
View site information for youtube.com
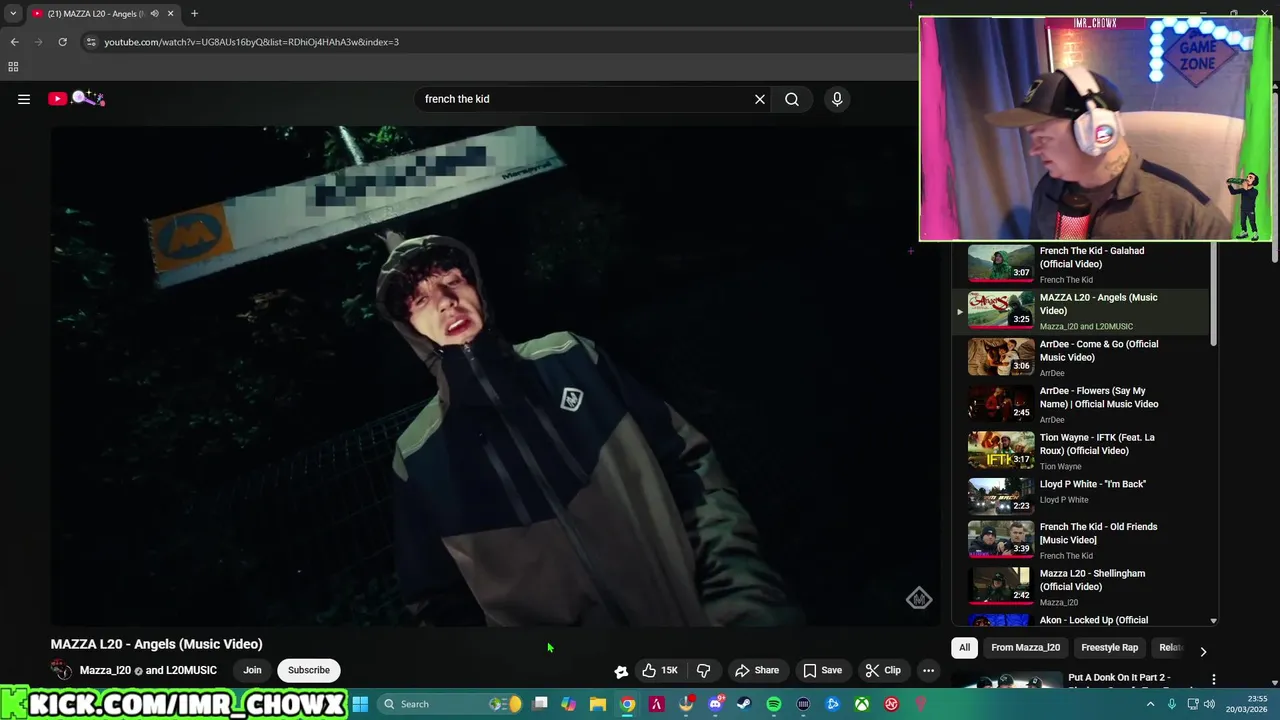[91, 42]
